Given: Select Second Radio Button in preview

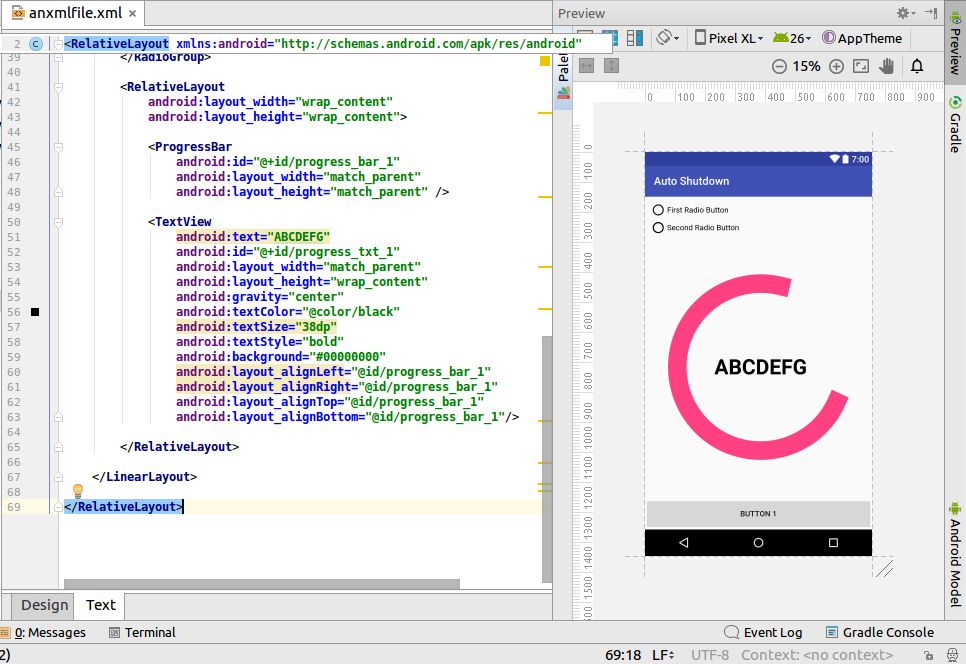Looking at the screenshot, I should pos(696,228).
